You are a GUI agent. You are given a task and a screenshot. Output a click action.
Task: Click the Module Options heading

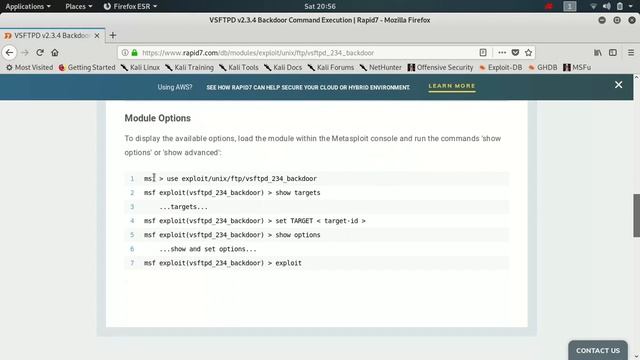click(x=158, y=118)
